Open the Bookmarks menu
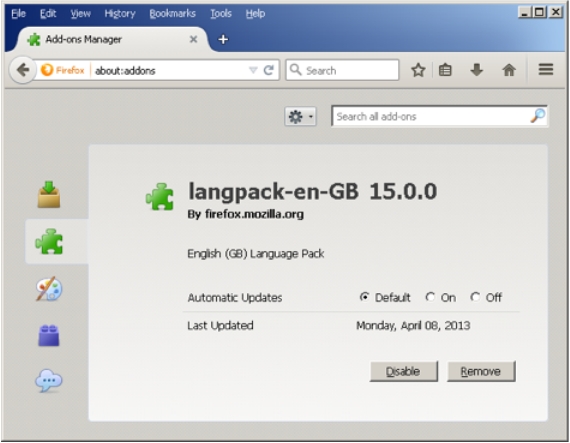Image resolution: width=570 pixels, height=443 pixels. pyautogui.click(x=172, y=14)
